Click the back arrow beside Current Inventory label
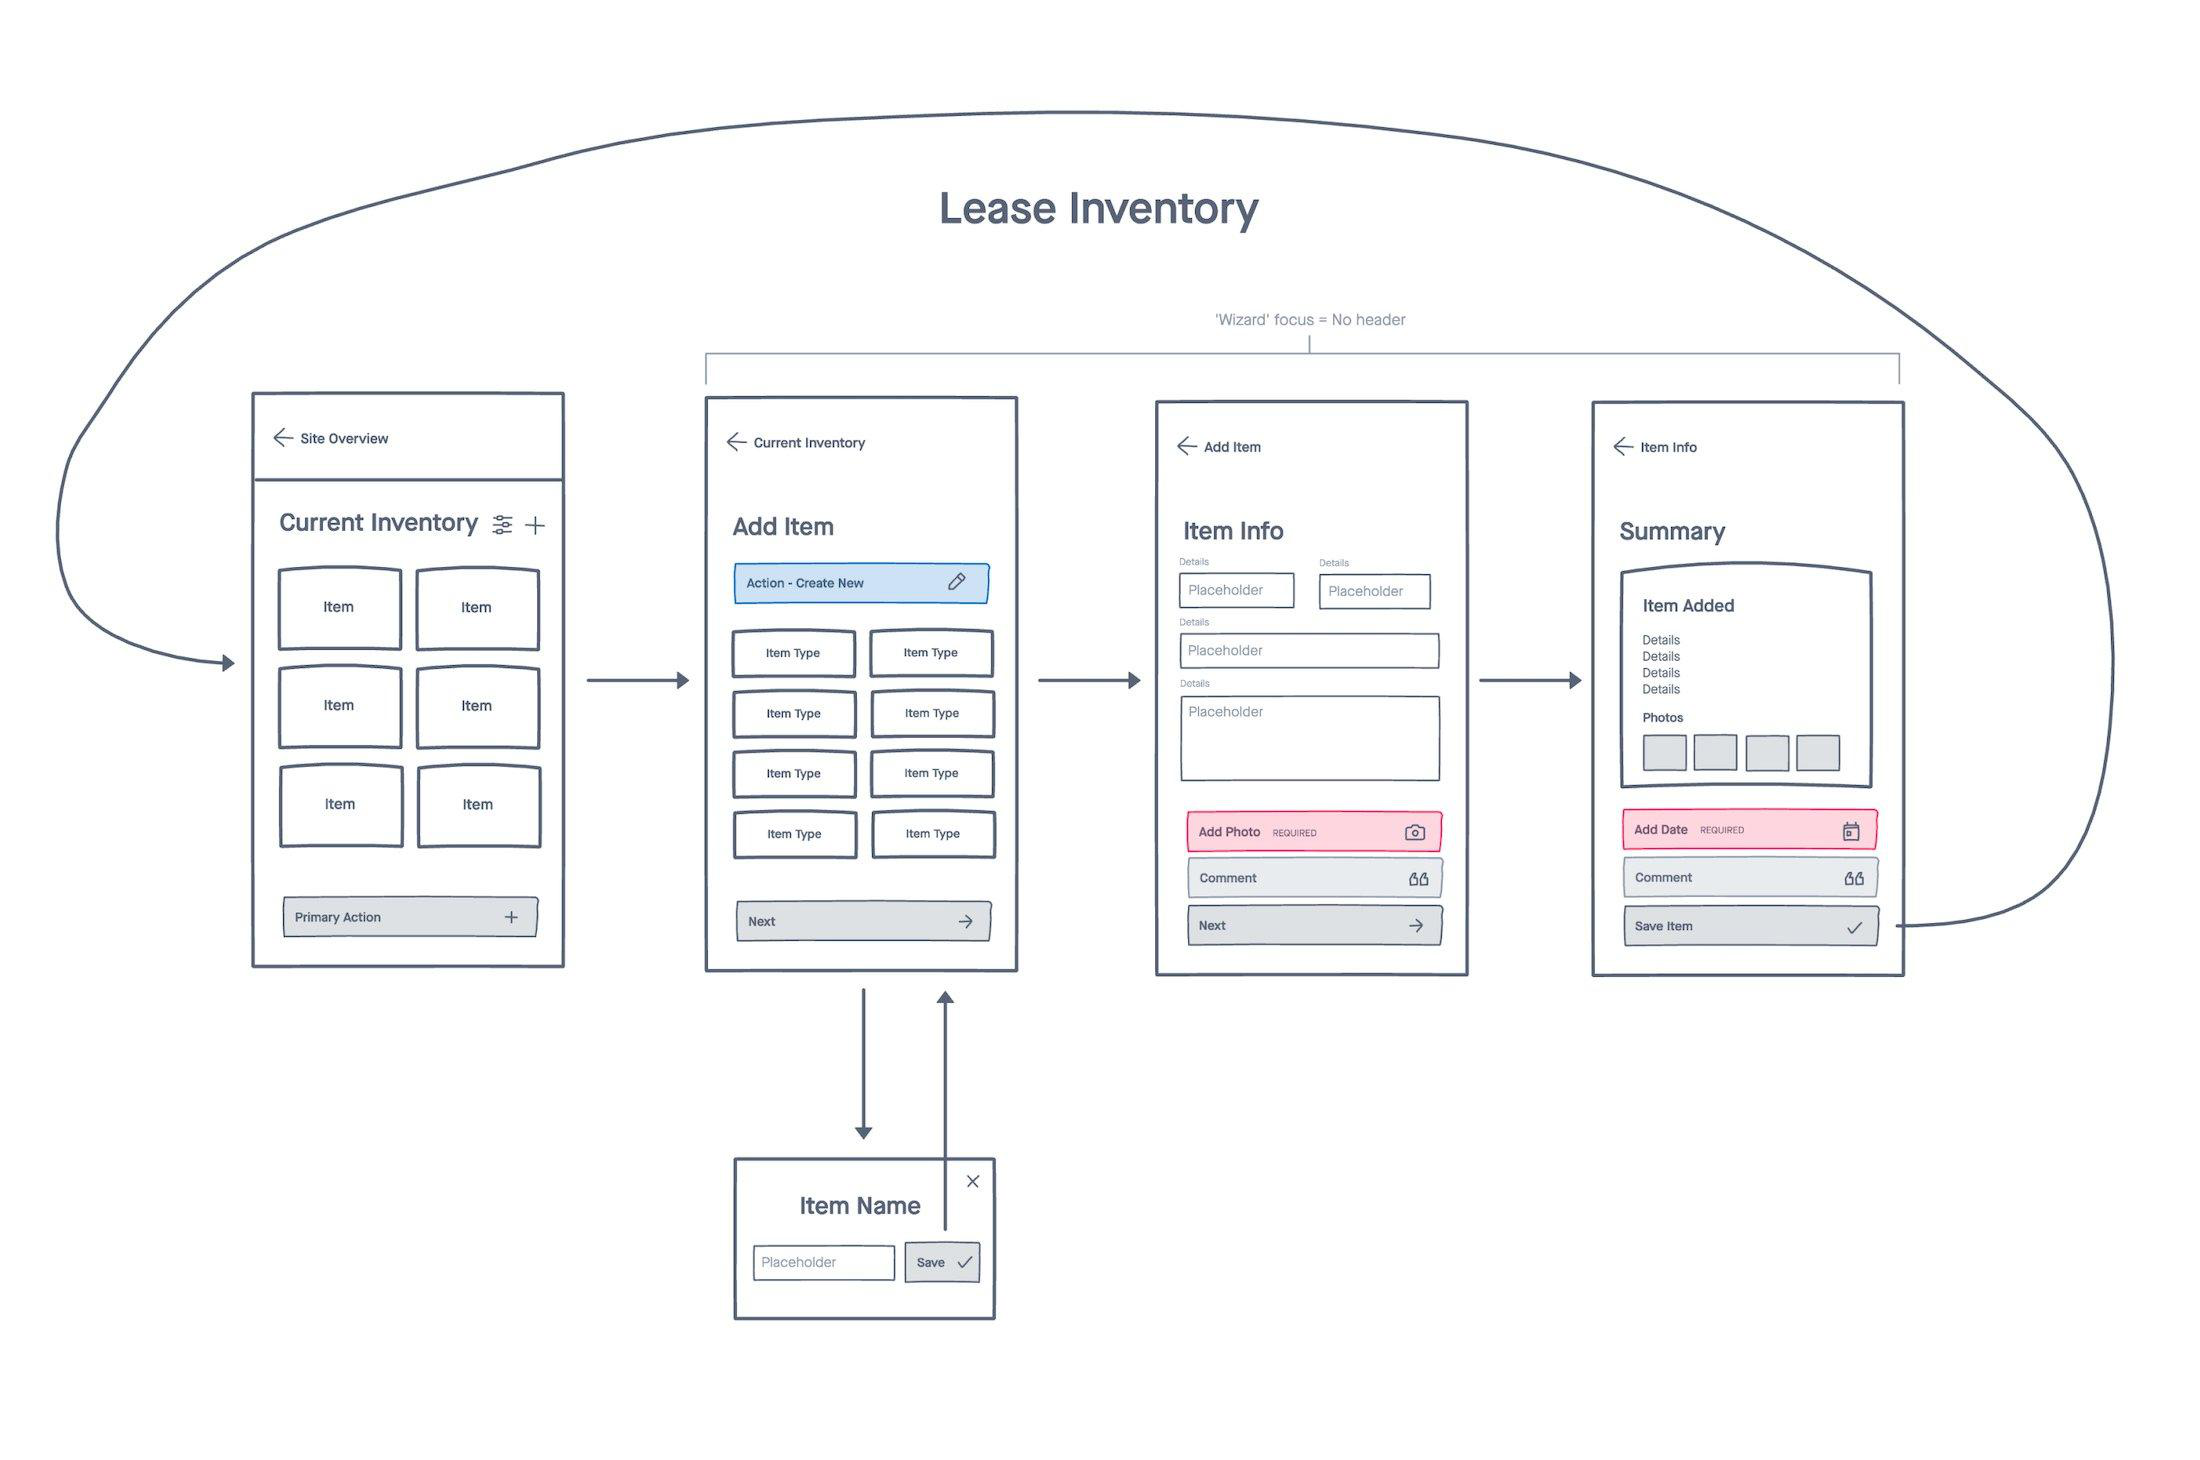 click(x=737, y=442)
